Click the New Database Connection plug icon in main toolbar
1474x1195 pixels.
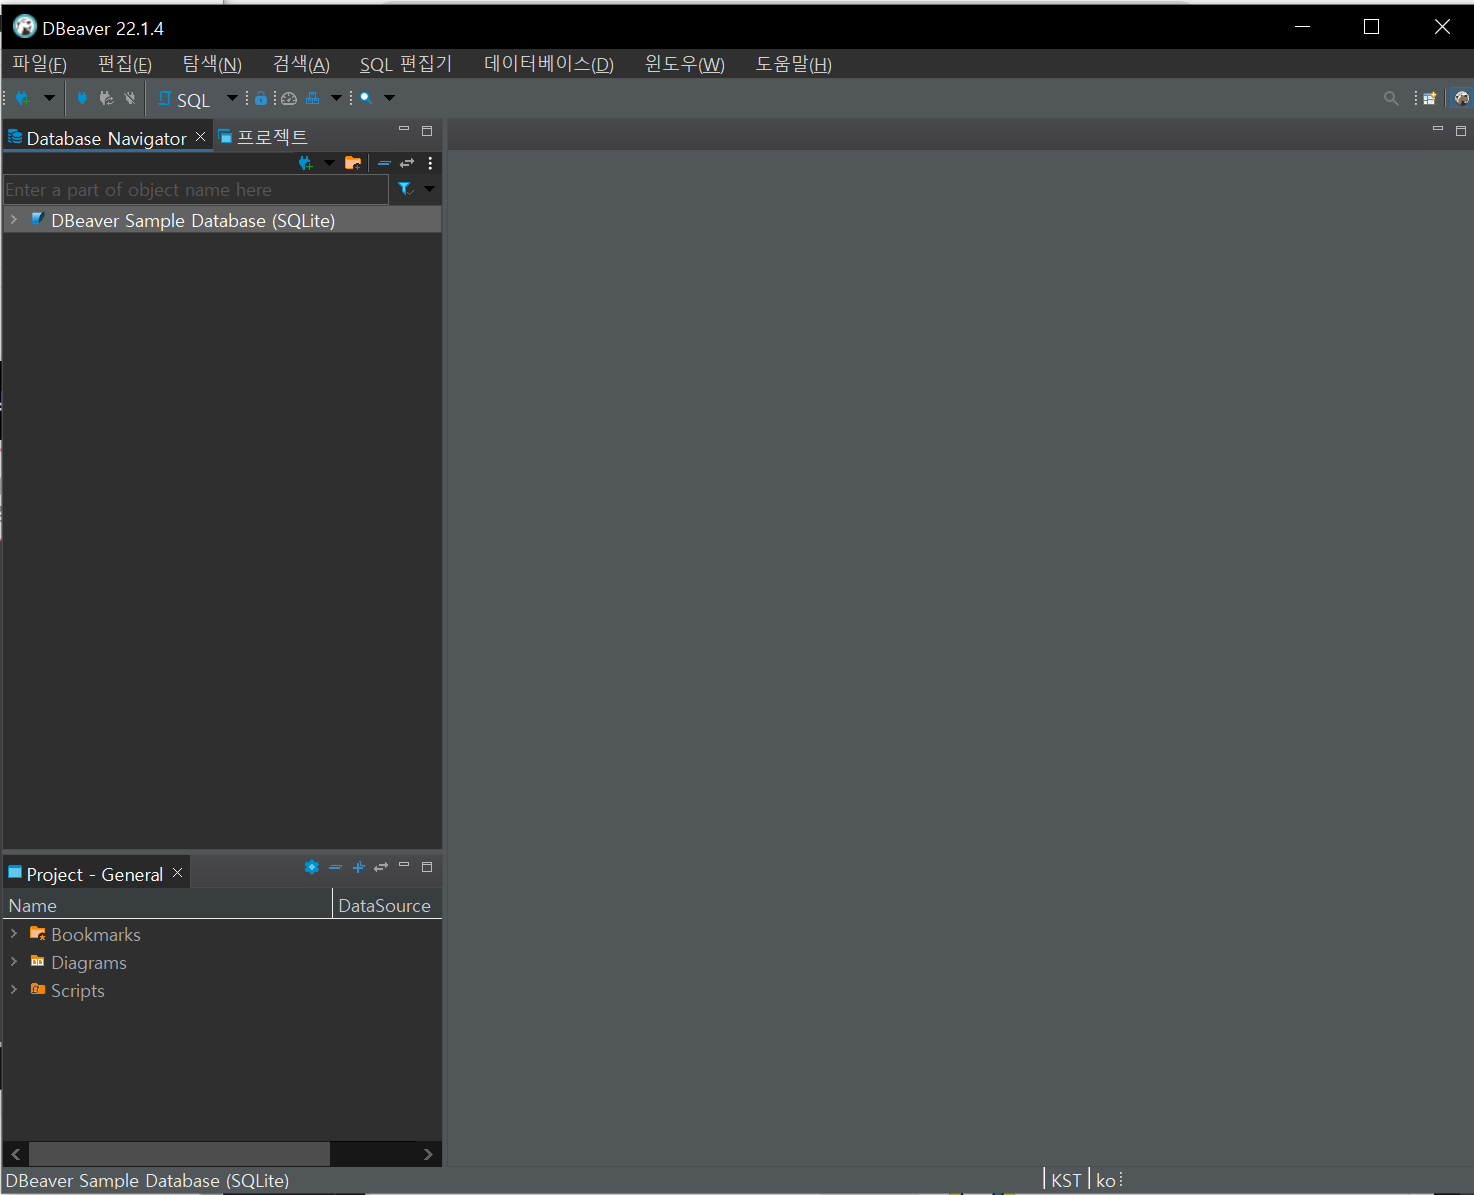tap(22, 98)
